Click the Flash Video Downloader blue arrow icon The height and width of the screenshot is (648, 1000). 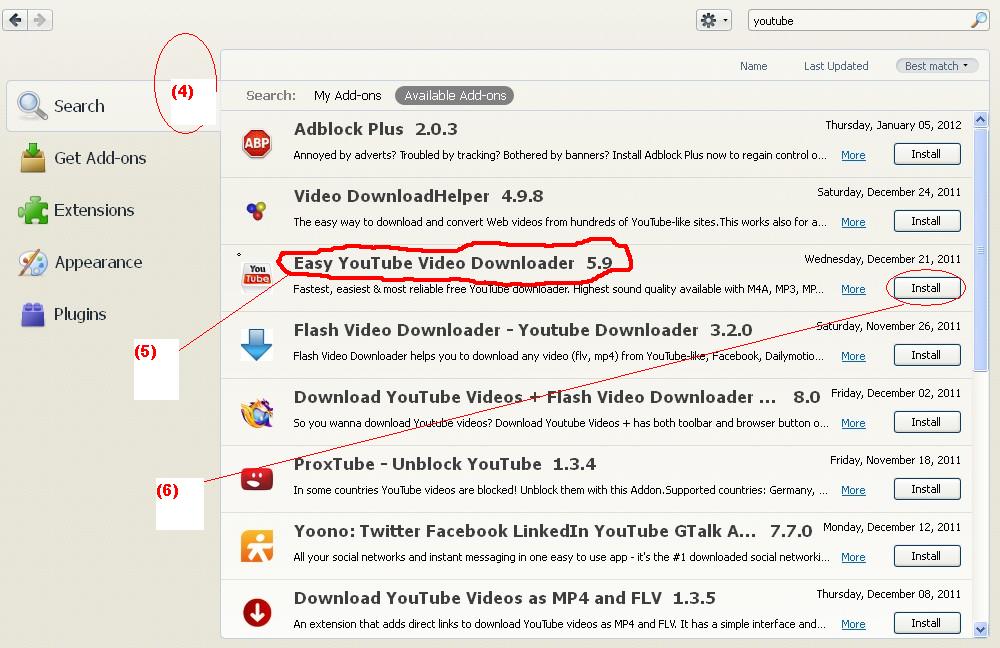[x=256, y=345]
